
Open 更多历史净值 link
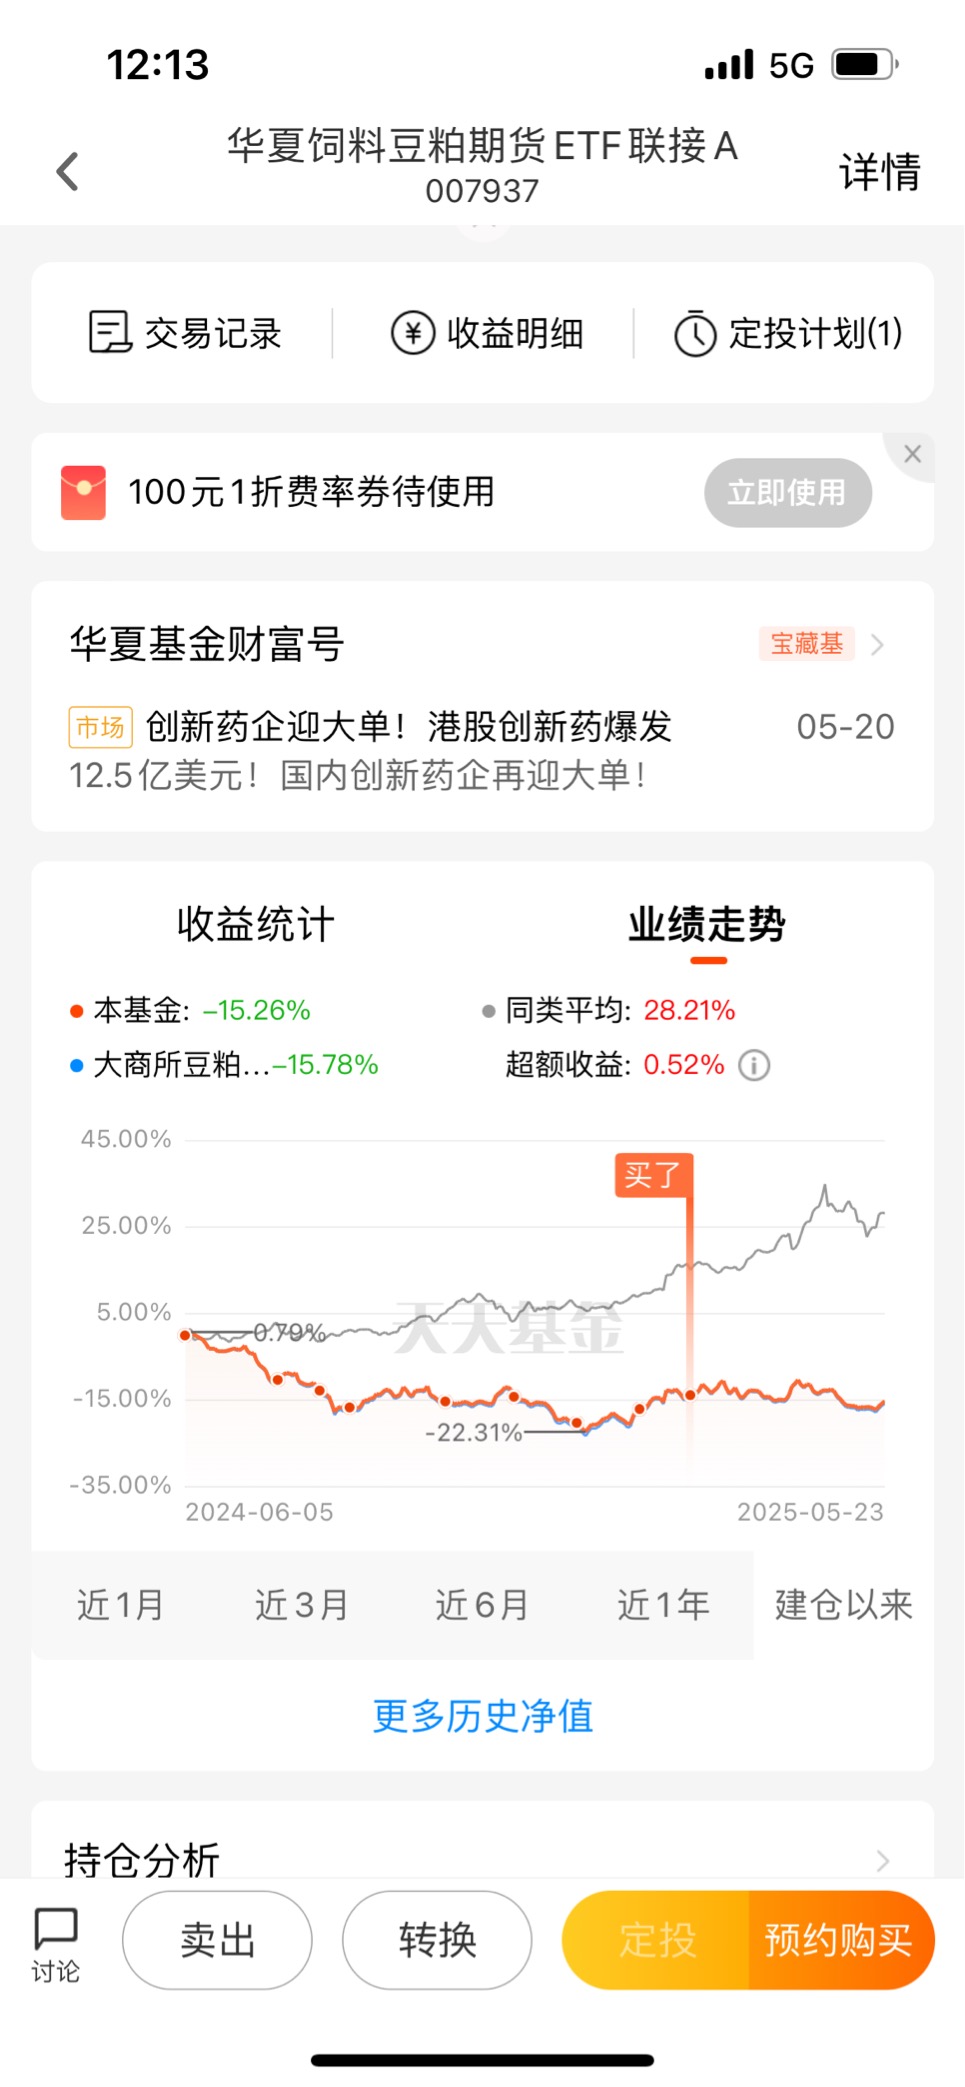[483, 1716]
